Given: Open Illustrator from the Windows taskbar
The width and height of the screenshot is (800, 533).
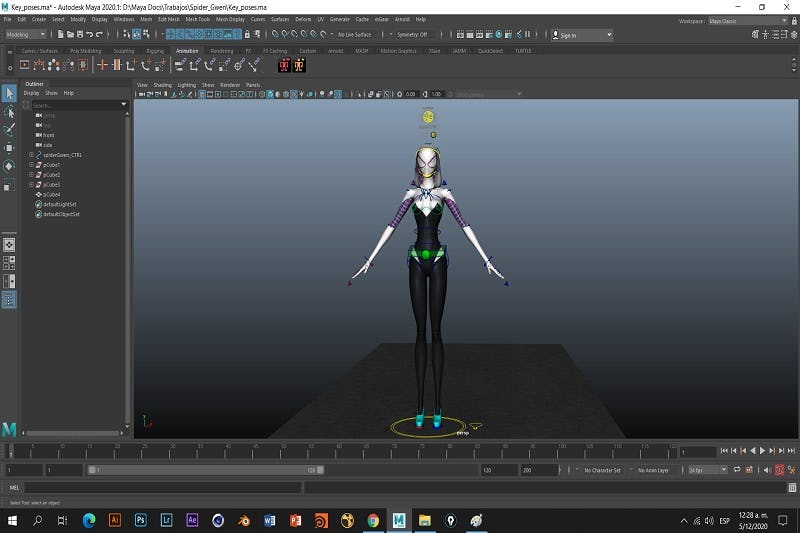Looking at the screenshot, I should pyautogui.click(x=114, y=520).
